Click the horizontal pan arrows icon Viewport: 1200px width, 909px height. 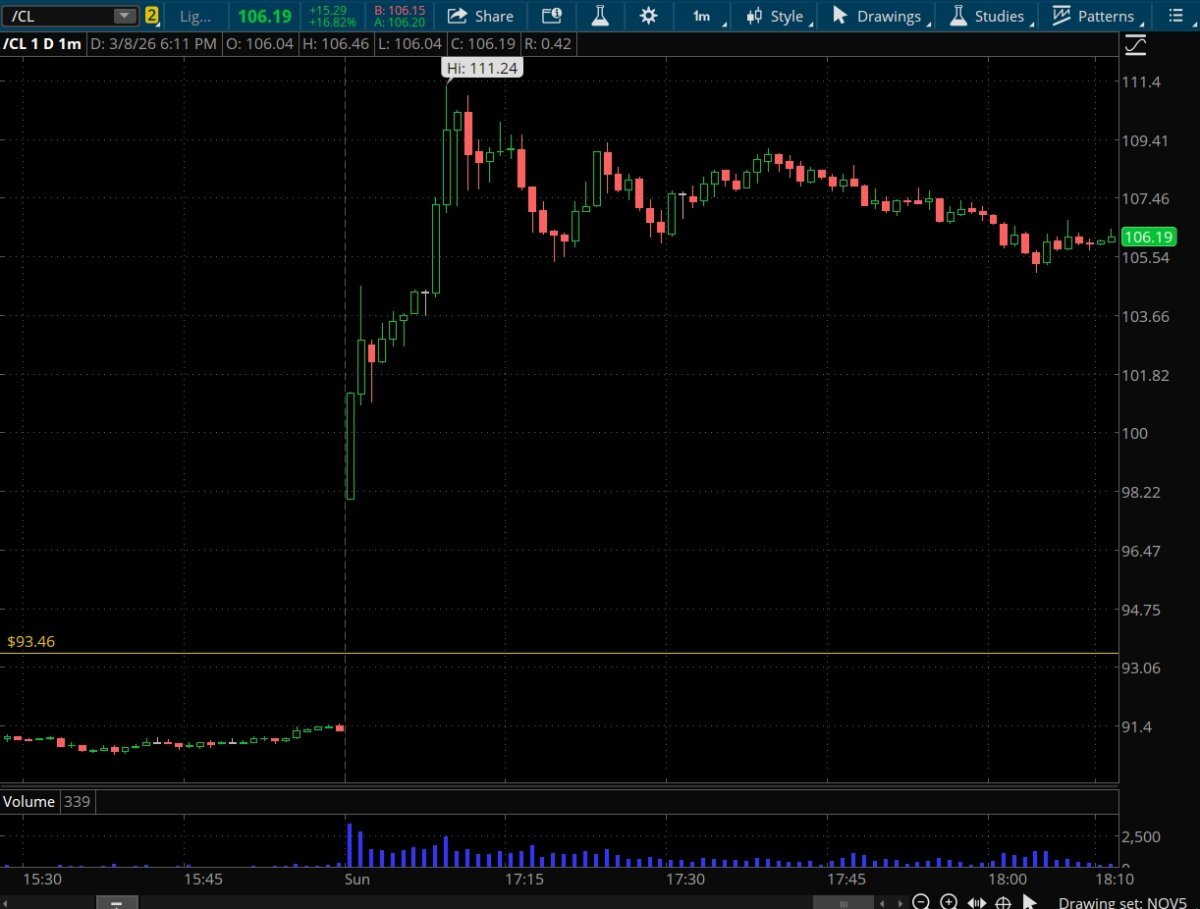point(976,901)
